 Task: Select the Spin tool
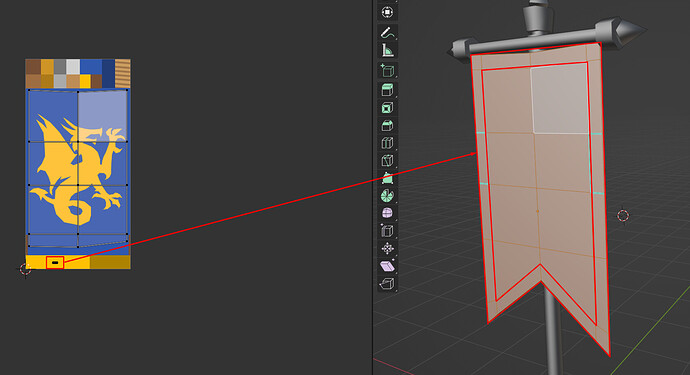pos(387,196)
